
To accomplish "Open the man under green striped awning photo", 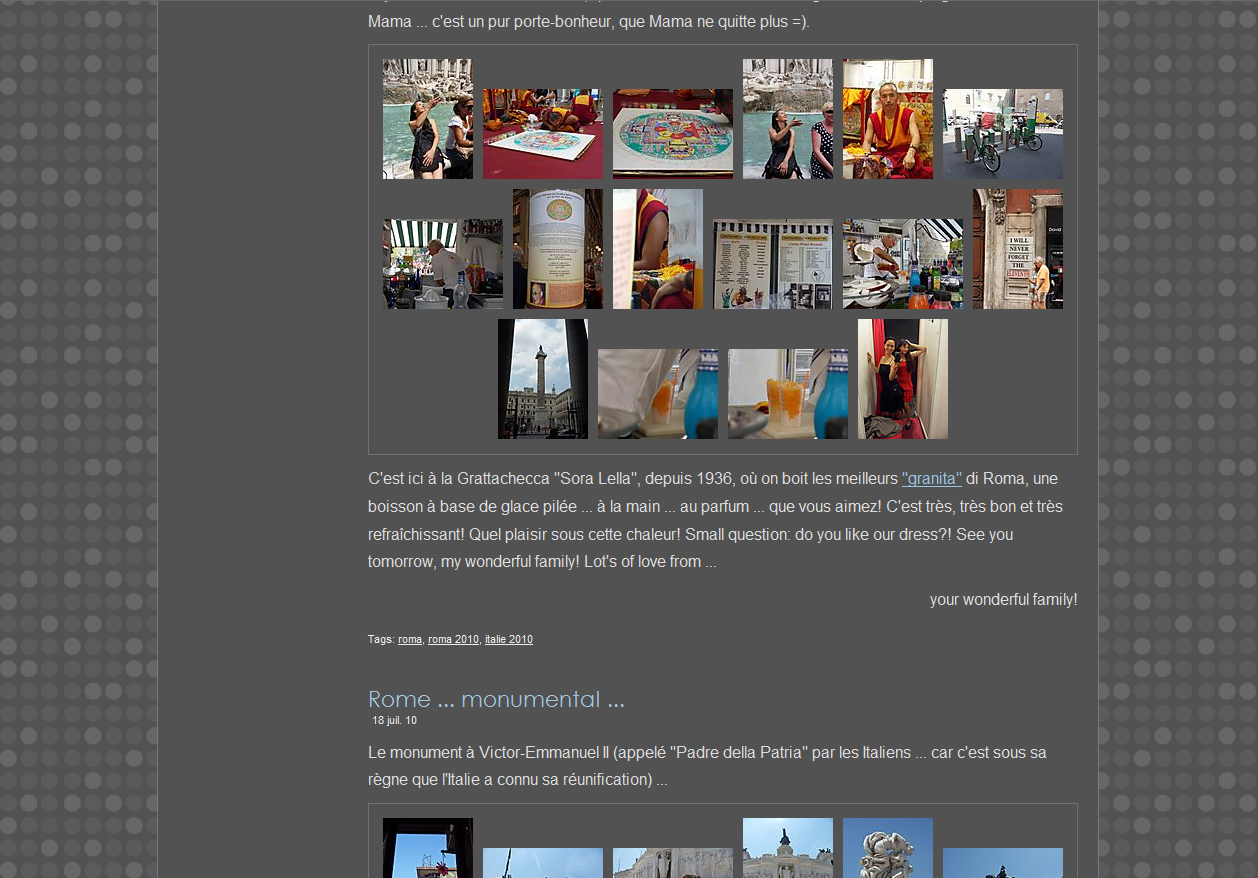I will [442, 264].
